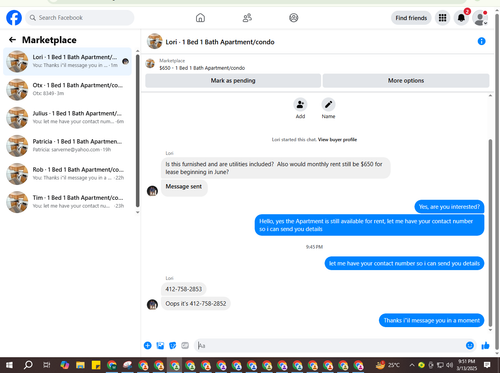
Task: Go to the Home feed icon
Action: [200, 18]
